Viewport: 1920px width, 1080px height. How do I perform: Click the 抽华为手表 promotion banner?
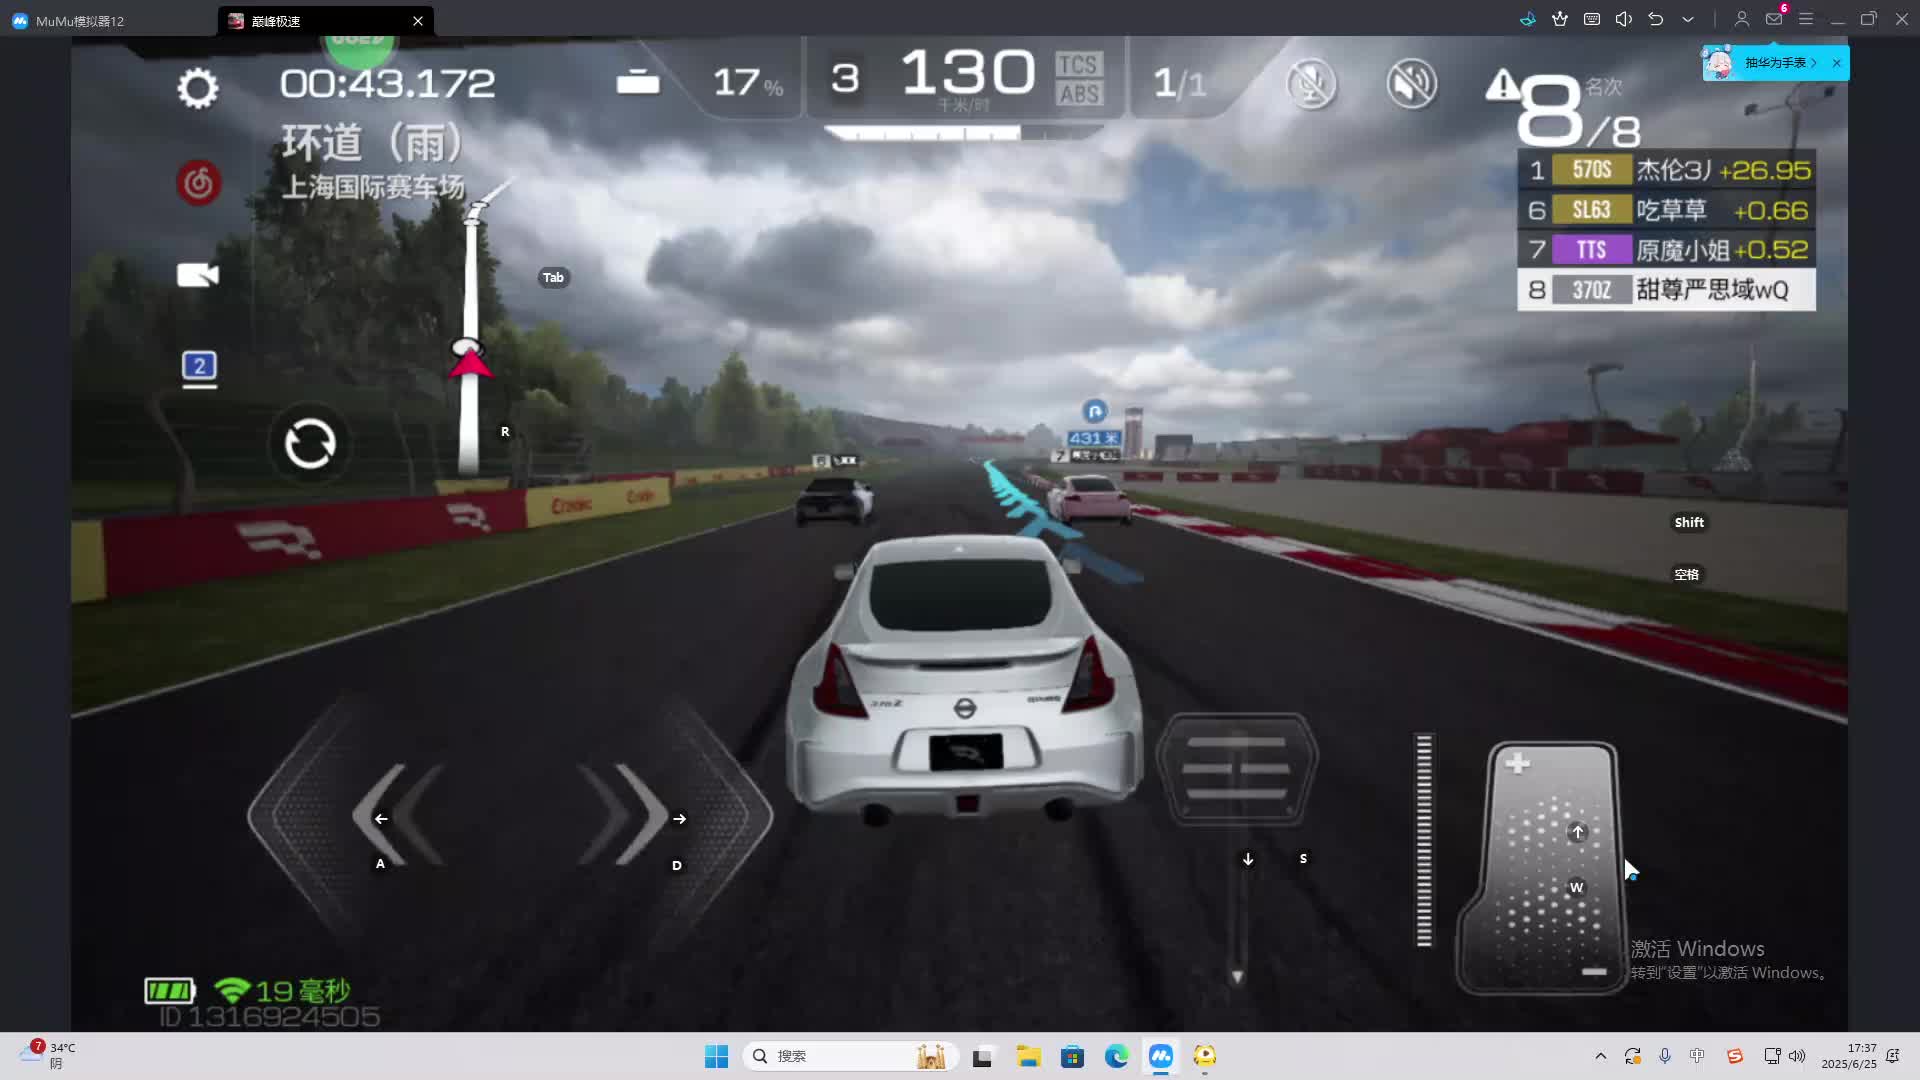point(1774,63)
